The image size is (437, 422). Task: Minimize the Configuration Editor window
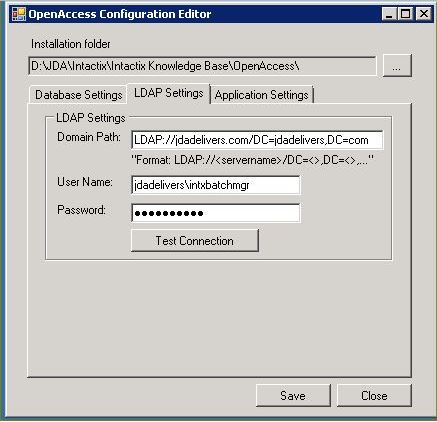point(389,14)
